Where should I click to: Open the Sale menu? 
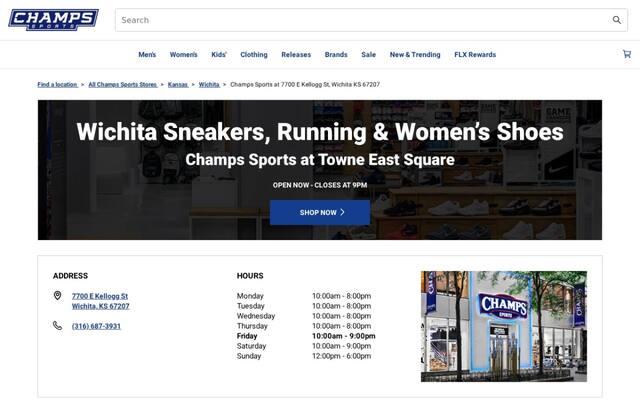click(x=368, y=55)
